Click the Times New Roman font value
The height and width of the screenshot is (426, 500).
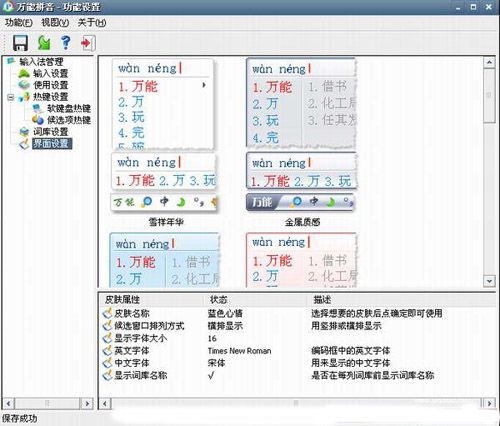[239, 351]
